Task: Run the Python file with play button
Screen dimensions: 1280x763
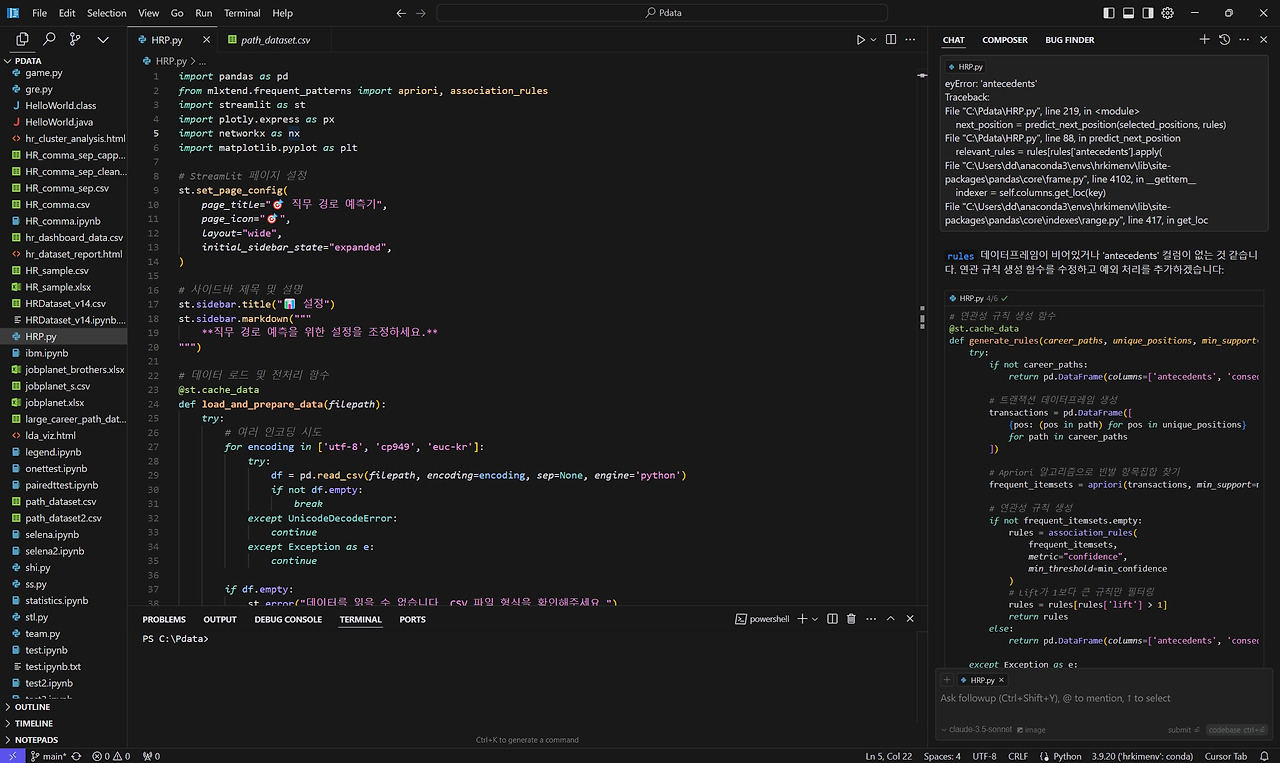Action: point(860,40)
